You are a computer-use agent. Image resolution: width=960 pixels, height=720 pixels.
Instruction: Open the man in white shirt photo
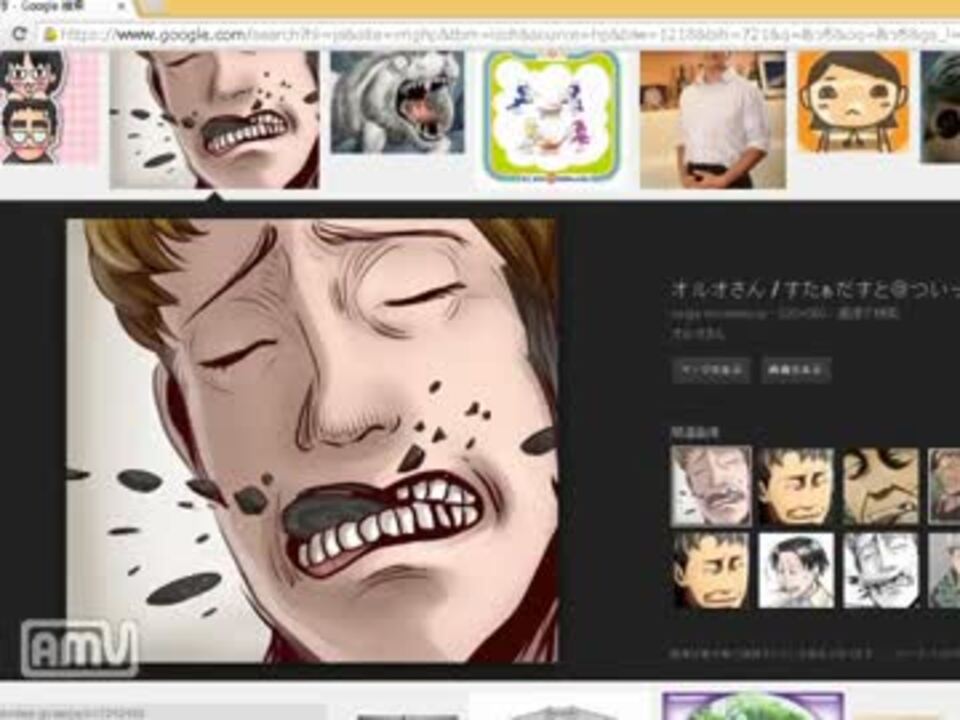point(713,119)
